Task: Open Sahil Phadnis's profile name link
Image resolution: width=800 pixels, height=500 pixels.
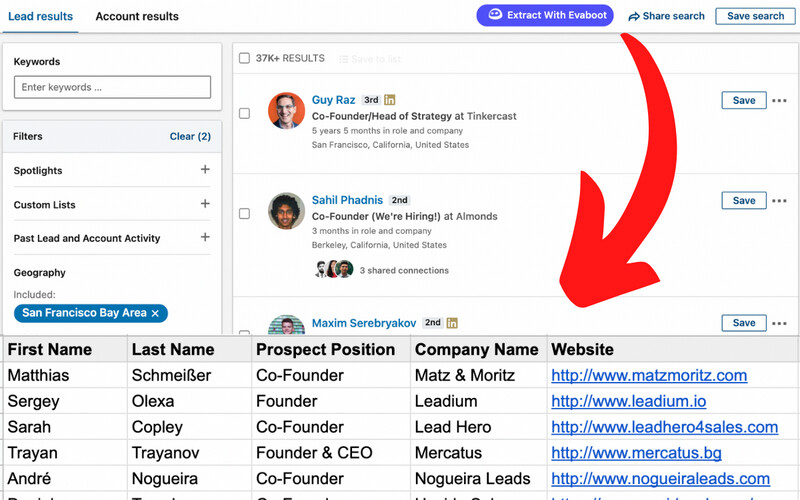Action: [347, 200]
